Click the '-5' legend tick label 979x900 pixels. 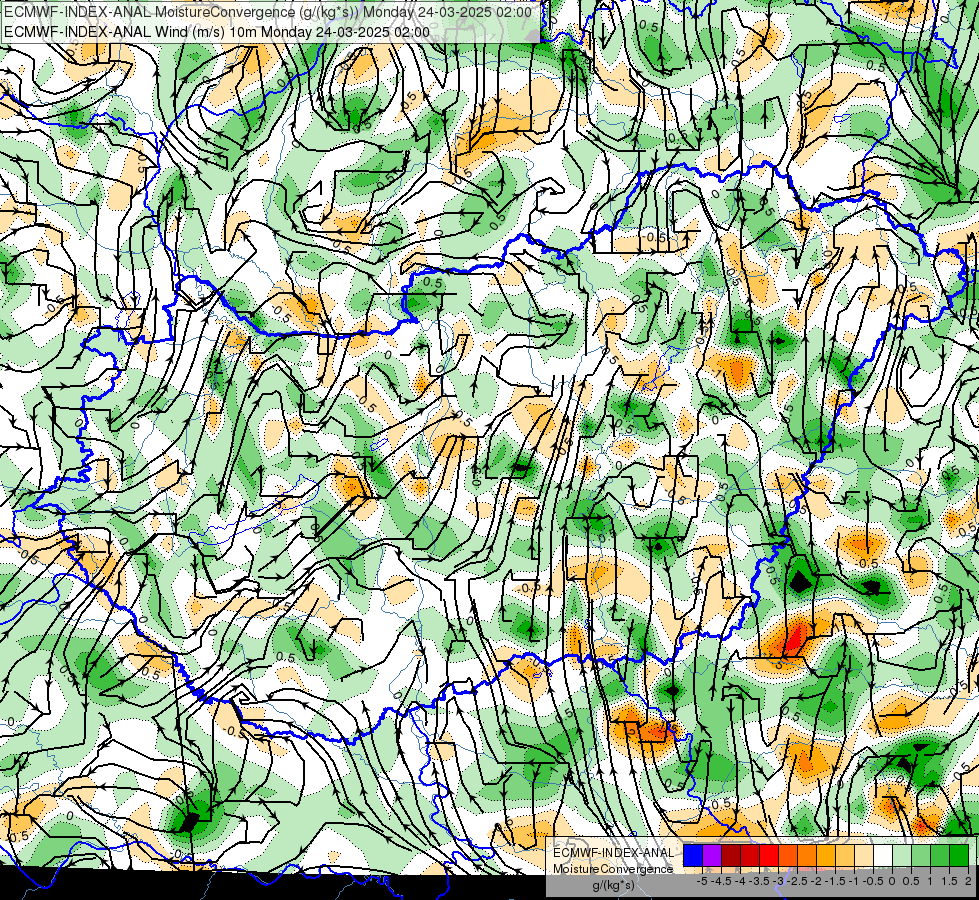[702, 881]
